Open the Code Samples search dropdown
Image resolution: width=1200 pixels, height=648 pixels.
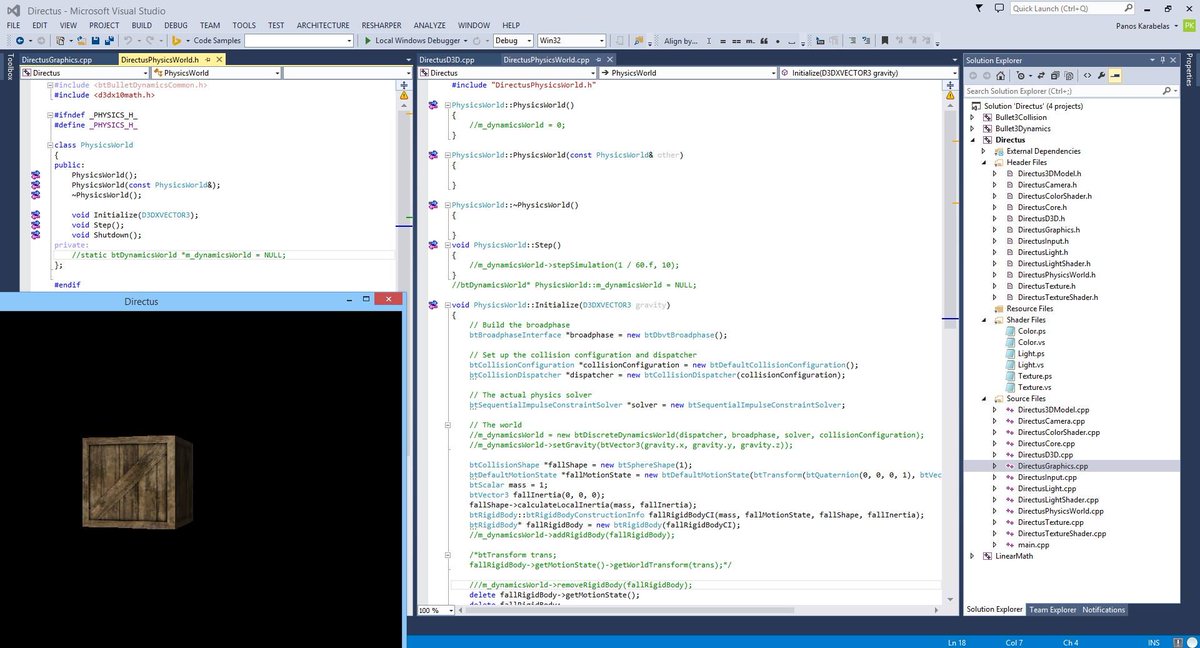[x=349, y=40]
